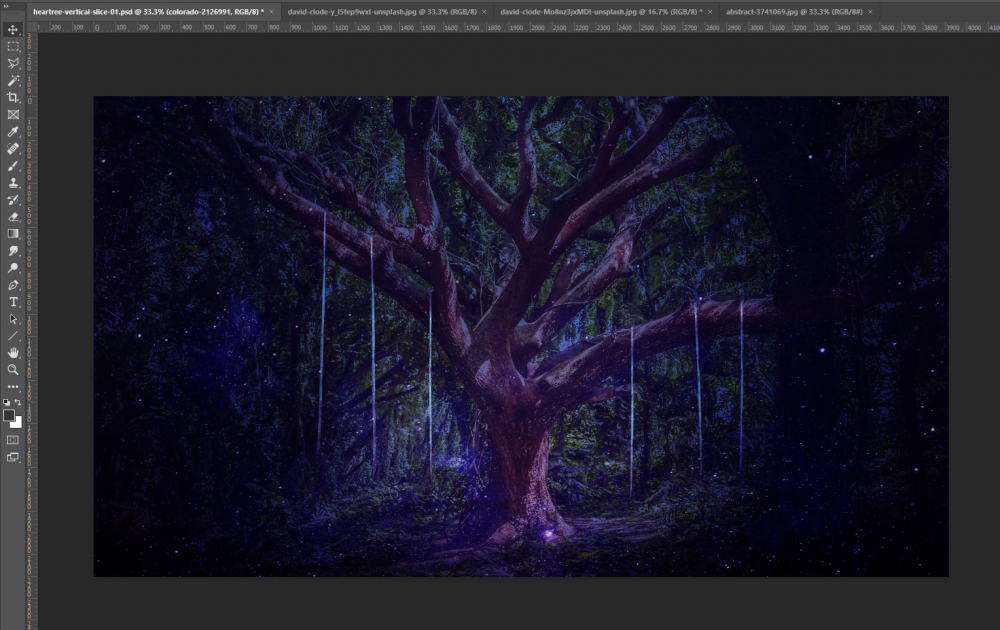The image size is (1000, 630).
Task: Change the screen mode
Action: click(13, 457)
